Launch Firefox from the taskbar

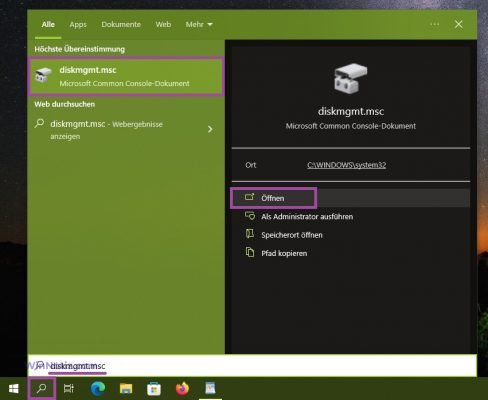182,389
